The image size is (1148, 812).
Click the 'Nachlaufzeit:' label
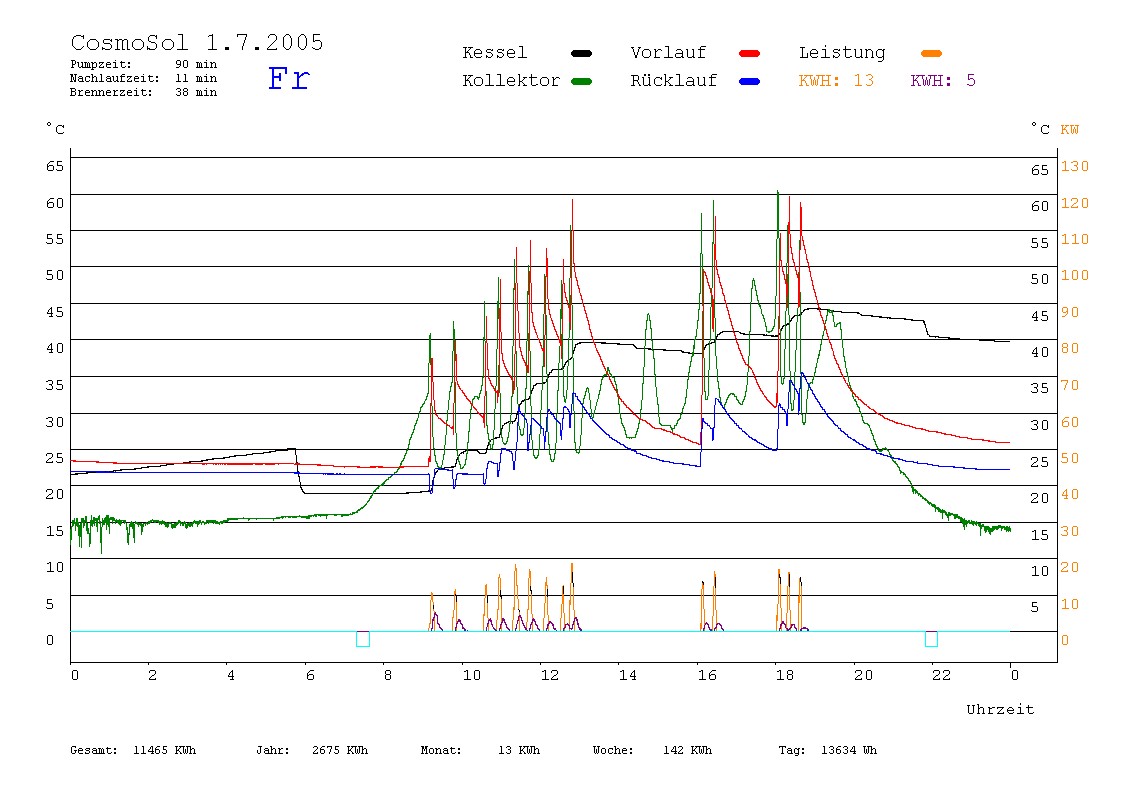pos(115,78)
